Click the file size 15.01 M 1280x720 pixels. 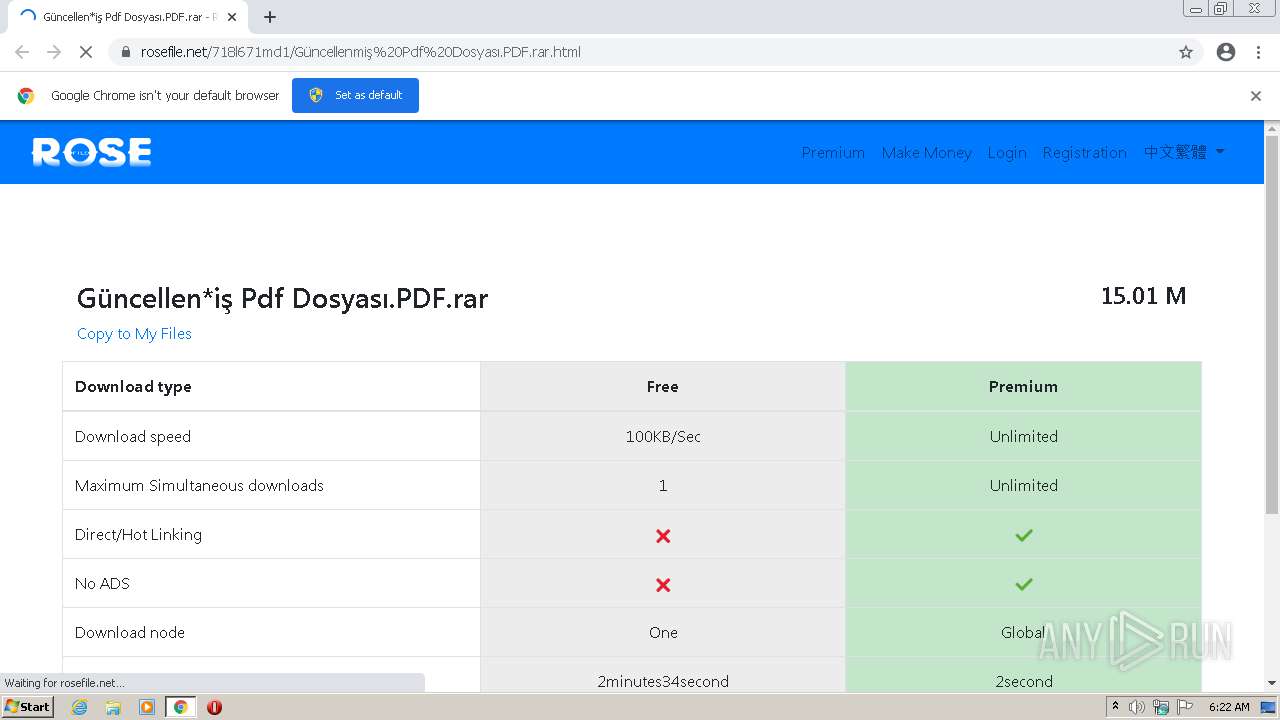[x=1143, y=296]
